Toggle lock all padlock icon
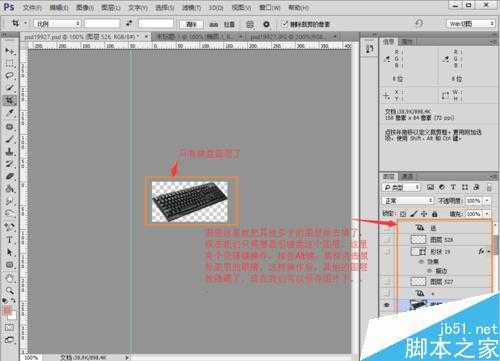 (x=434, y=214)
